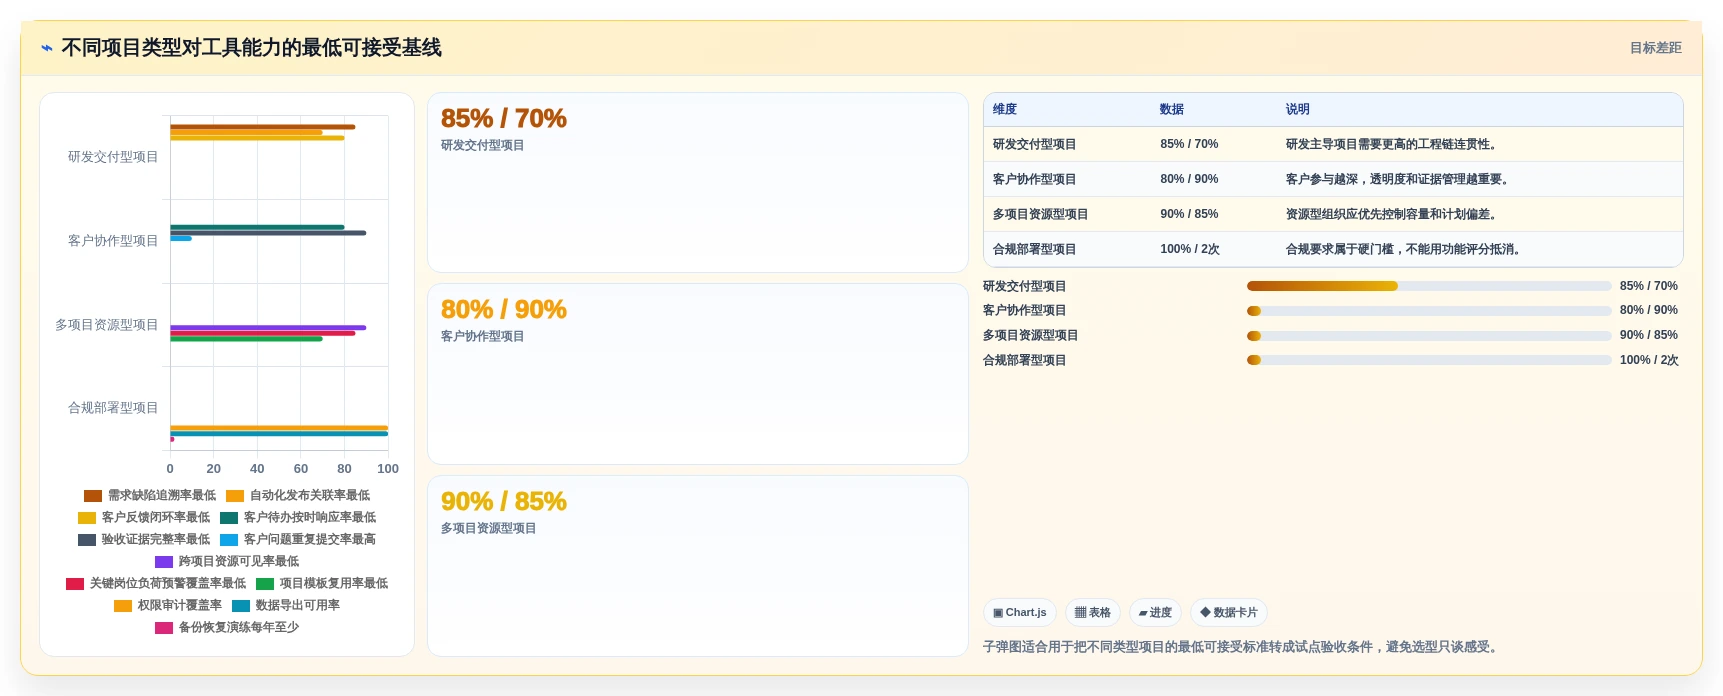Click the blue lightning icon beside the title
This screenshot has height=696, width=1723.
(x=47, y=48)
